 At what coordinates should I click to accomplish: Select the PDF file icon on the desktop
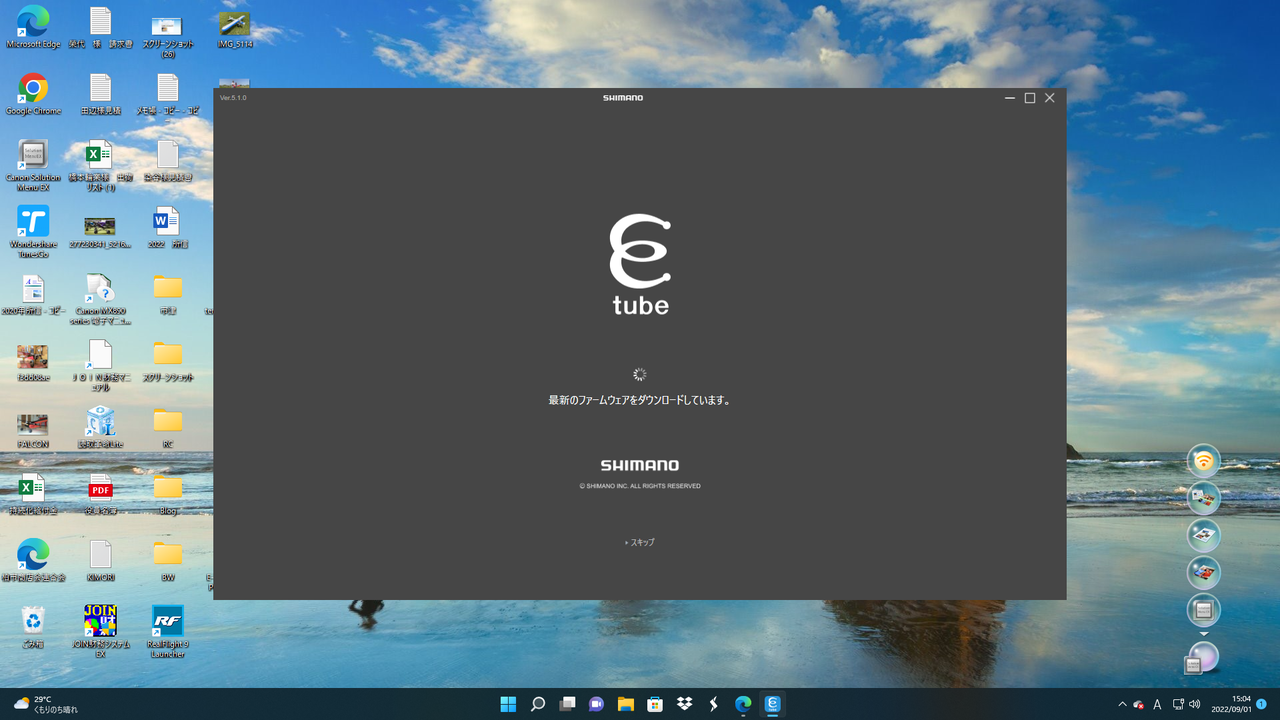(x=100, y=494)
